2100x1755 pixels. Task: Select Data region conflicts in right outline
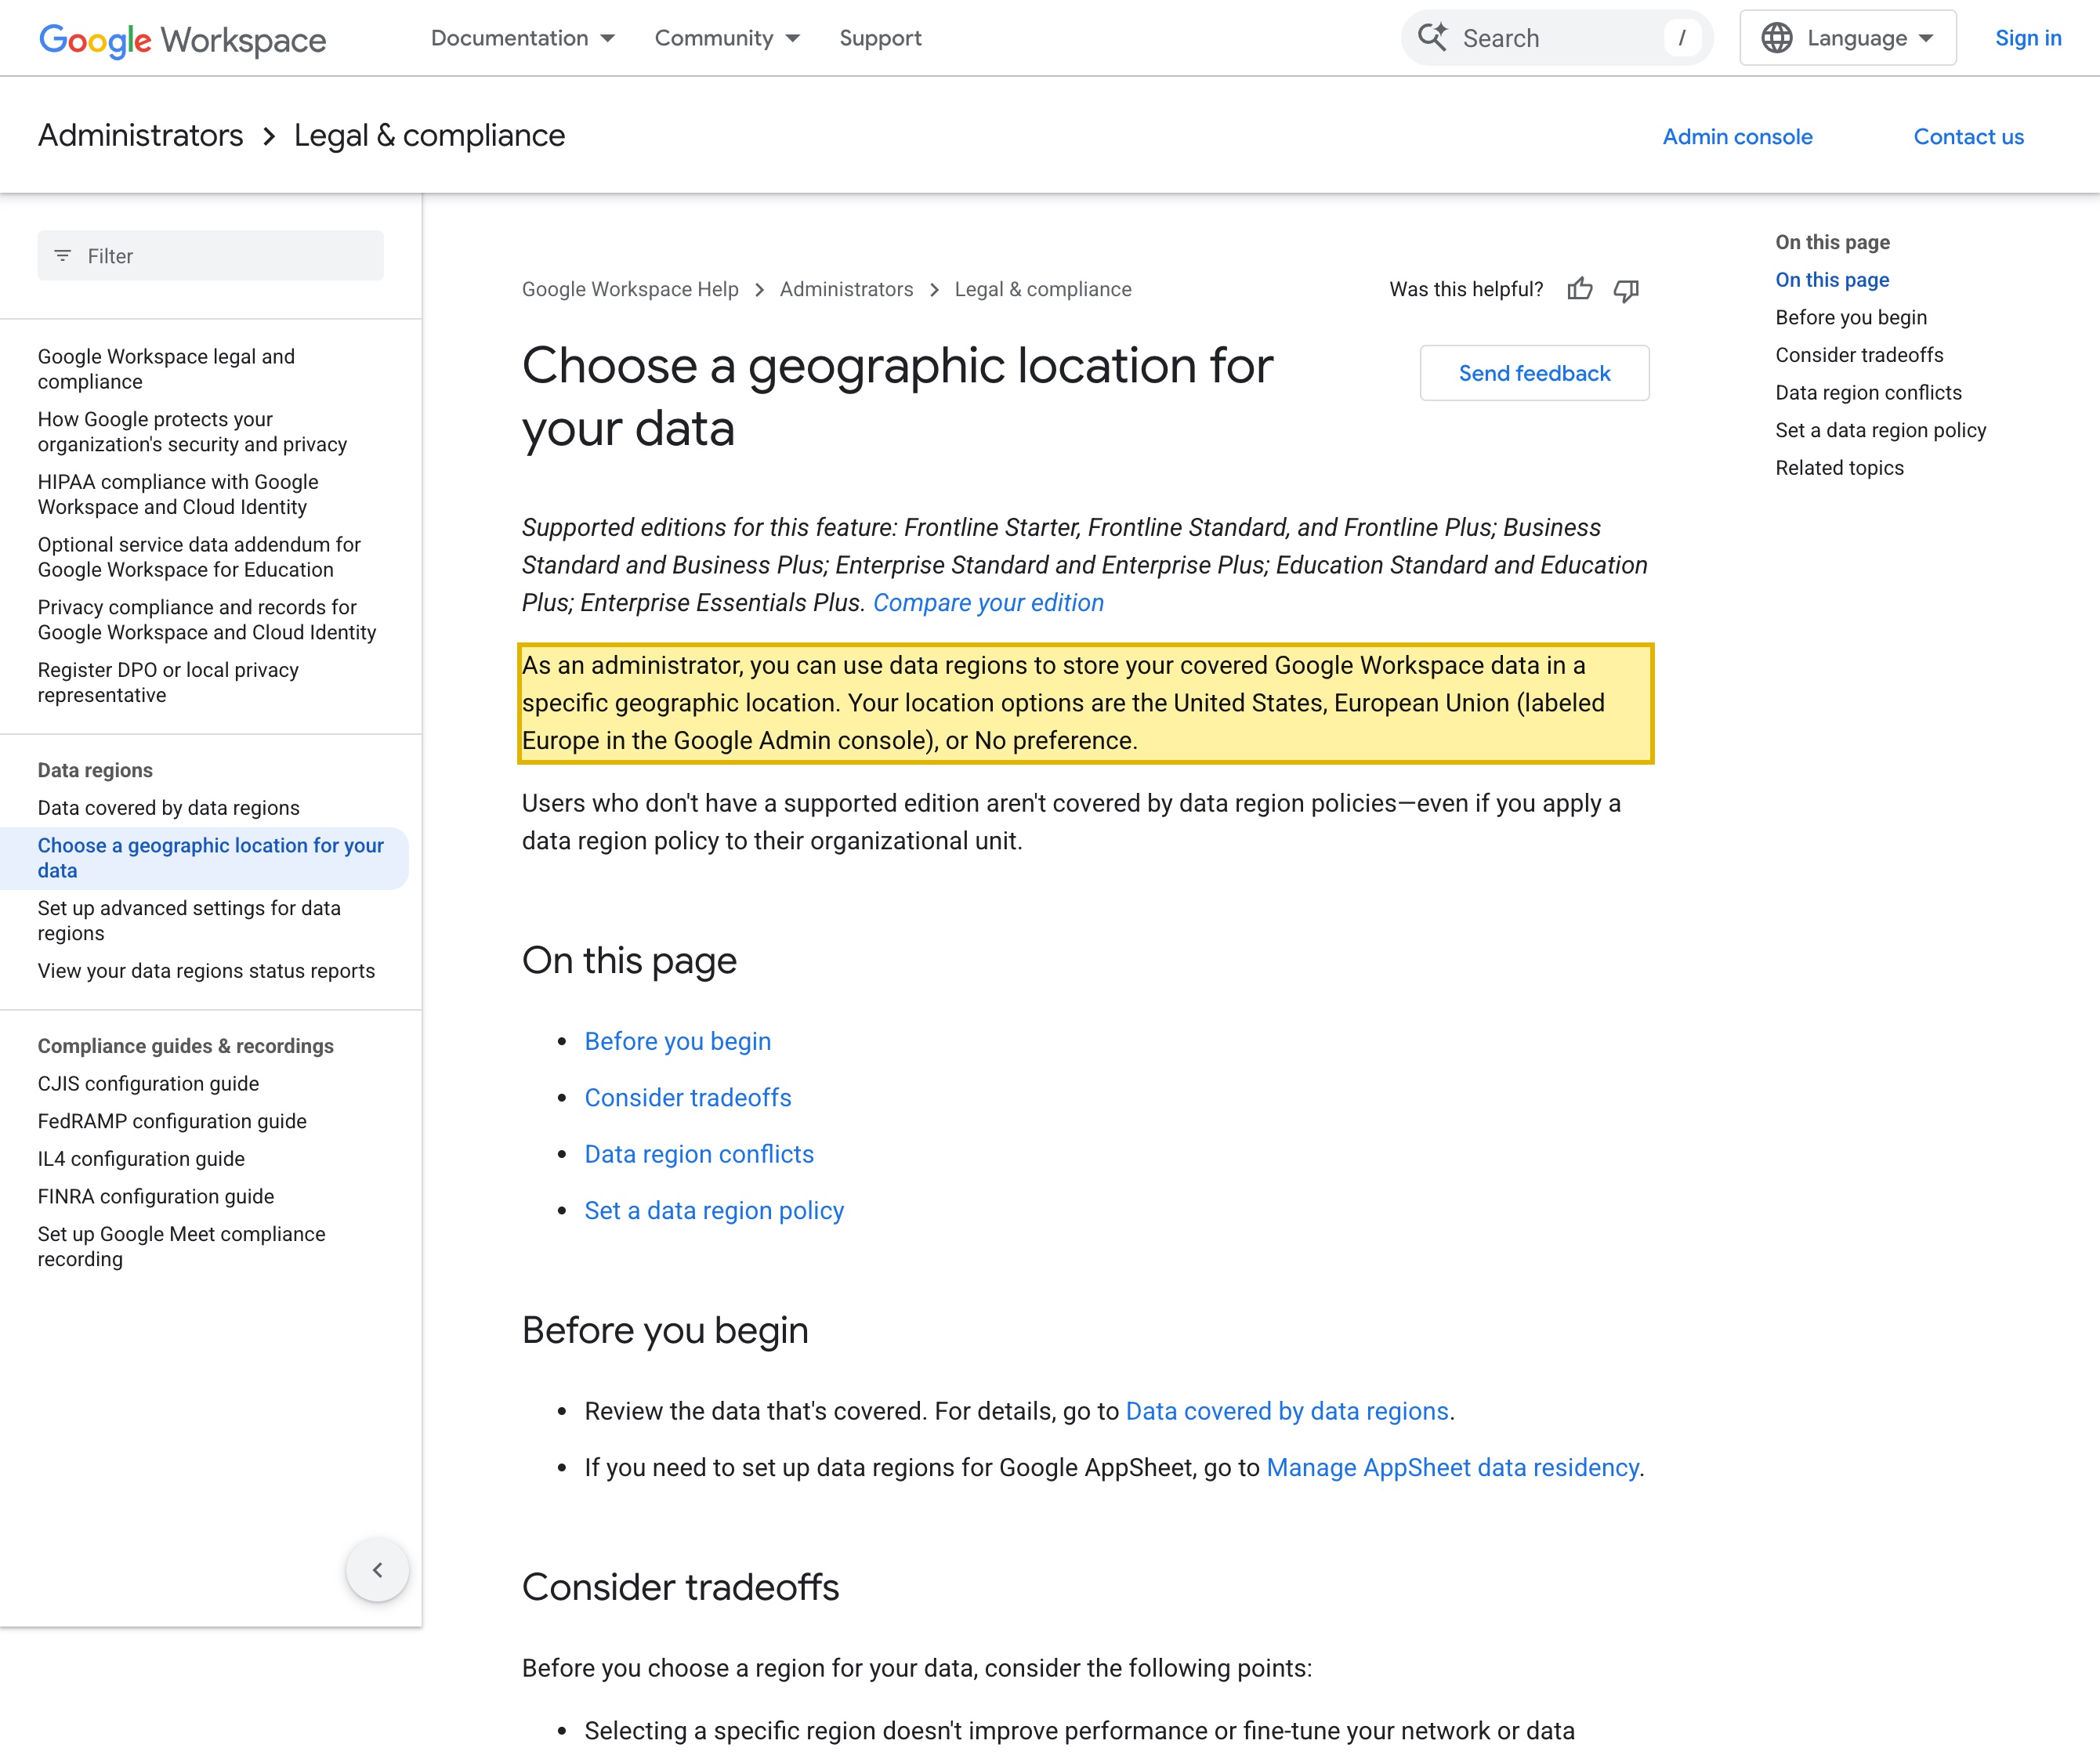click(x=1868, y=392)
